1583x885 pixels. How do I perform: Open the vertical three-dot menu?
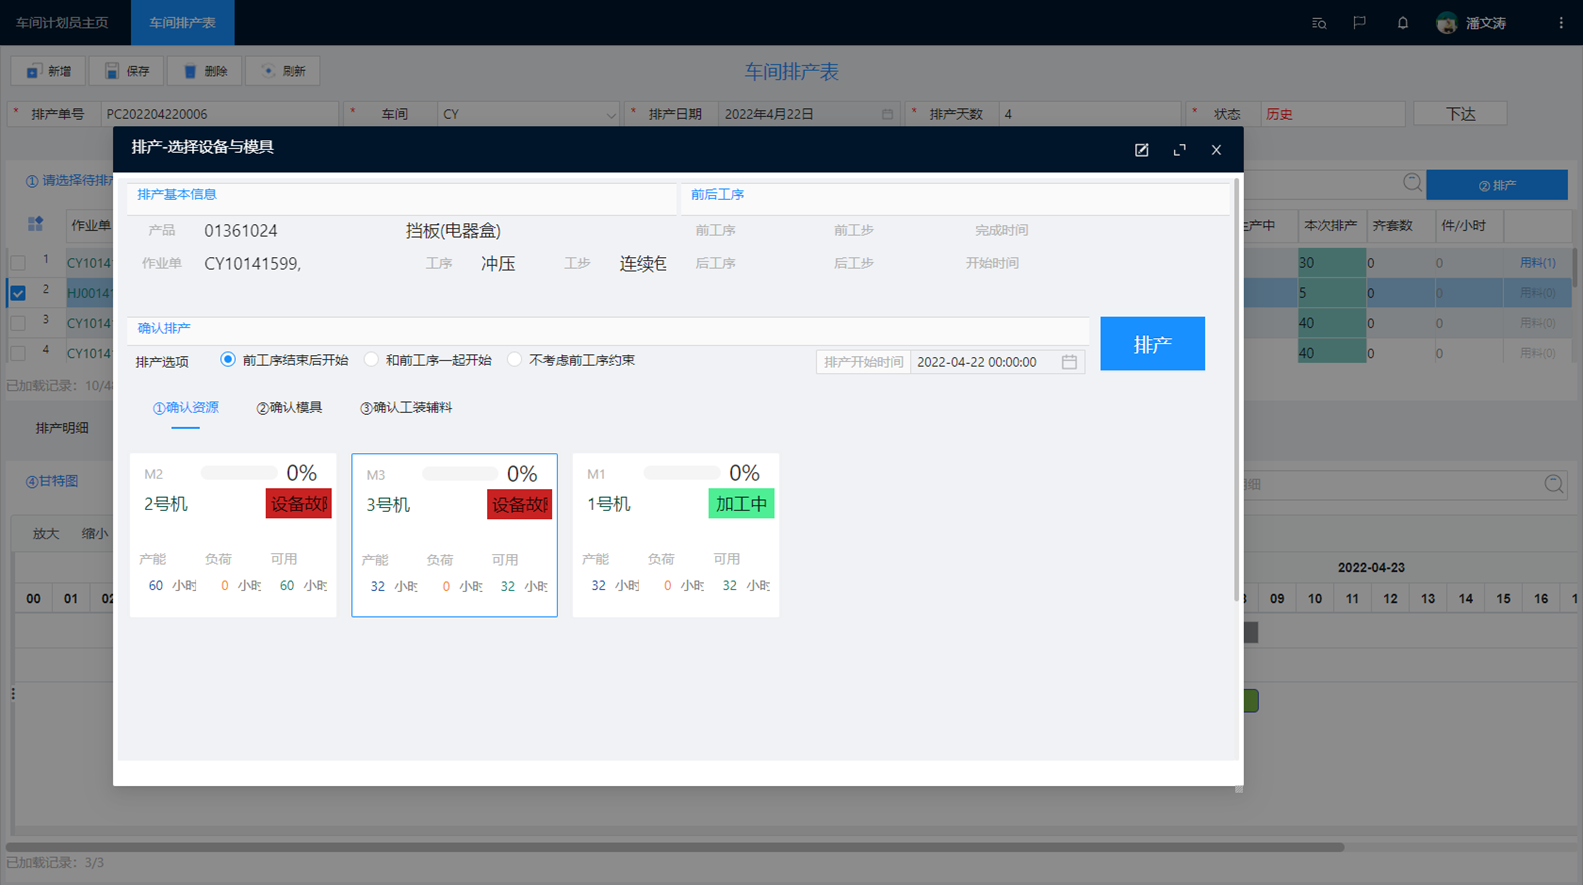pyautogui.click(x=1560, y=23)
